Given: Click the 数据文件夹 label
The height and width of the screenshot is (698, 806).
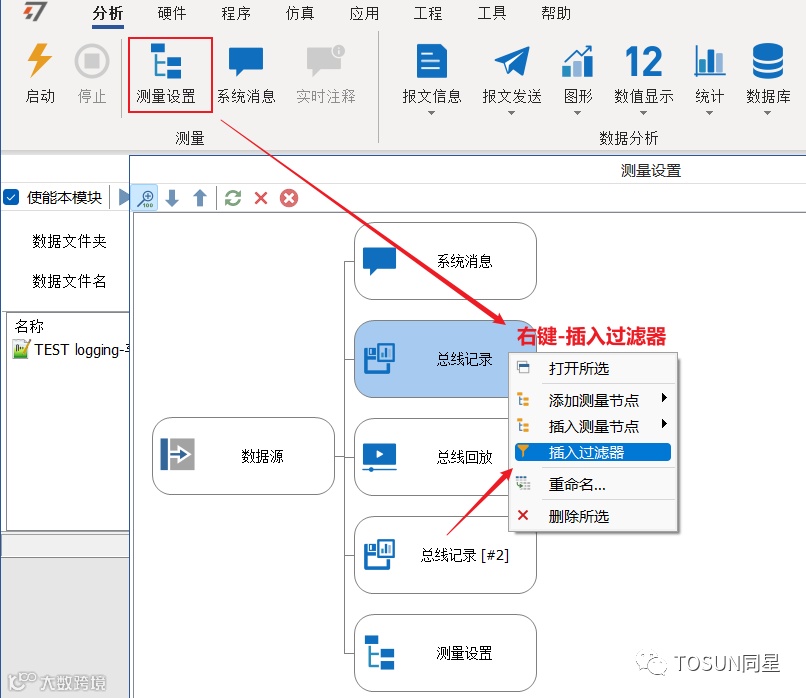Looking at the screenshot, I should tap(69, 241).
